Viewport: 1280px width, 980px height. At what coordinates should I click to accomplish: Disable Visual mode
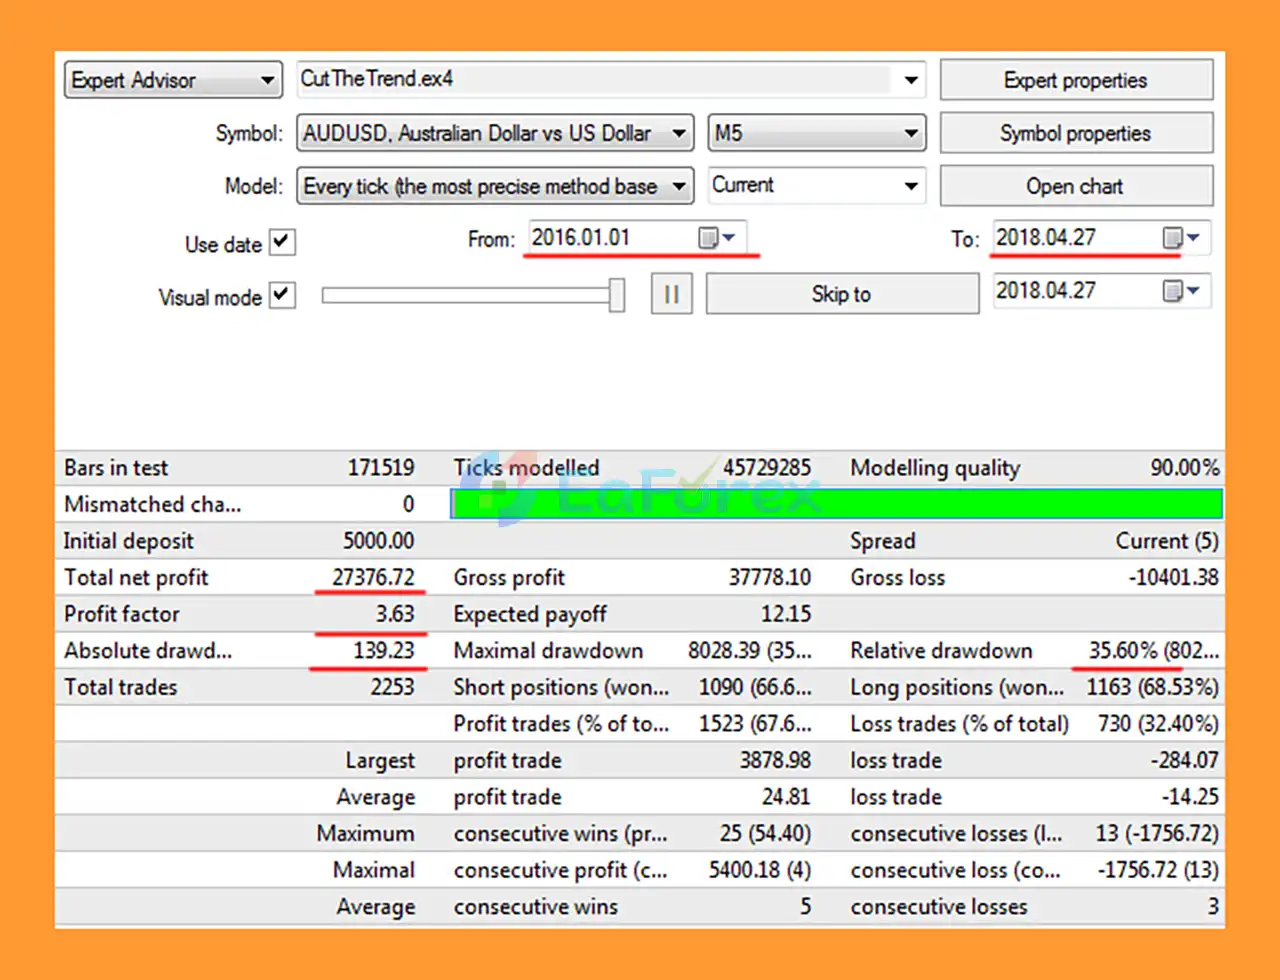click(281, 296)
